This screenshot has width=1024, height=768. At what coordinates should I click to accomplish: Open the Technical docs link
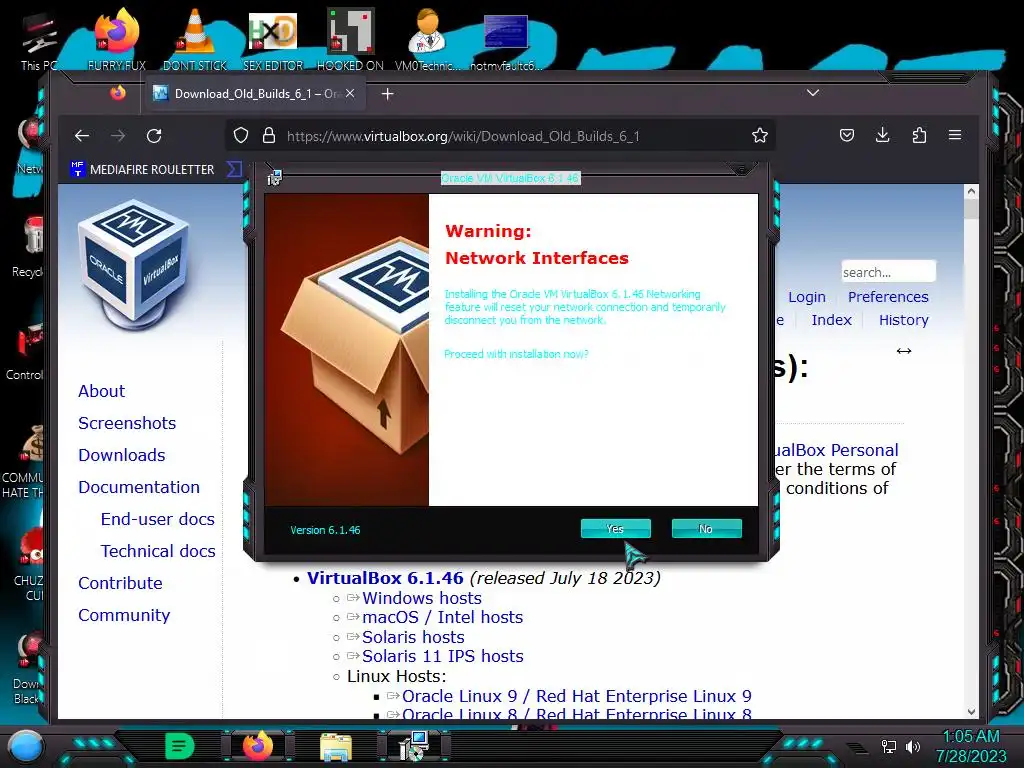158,551
